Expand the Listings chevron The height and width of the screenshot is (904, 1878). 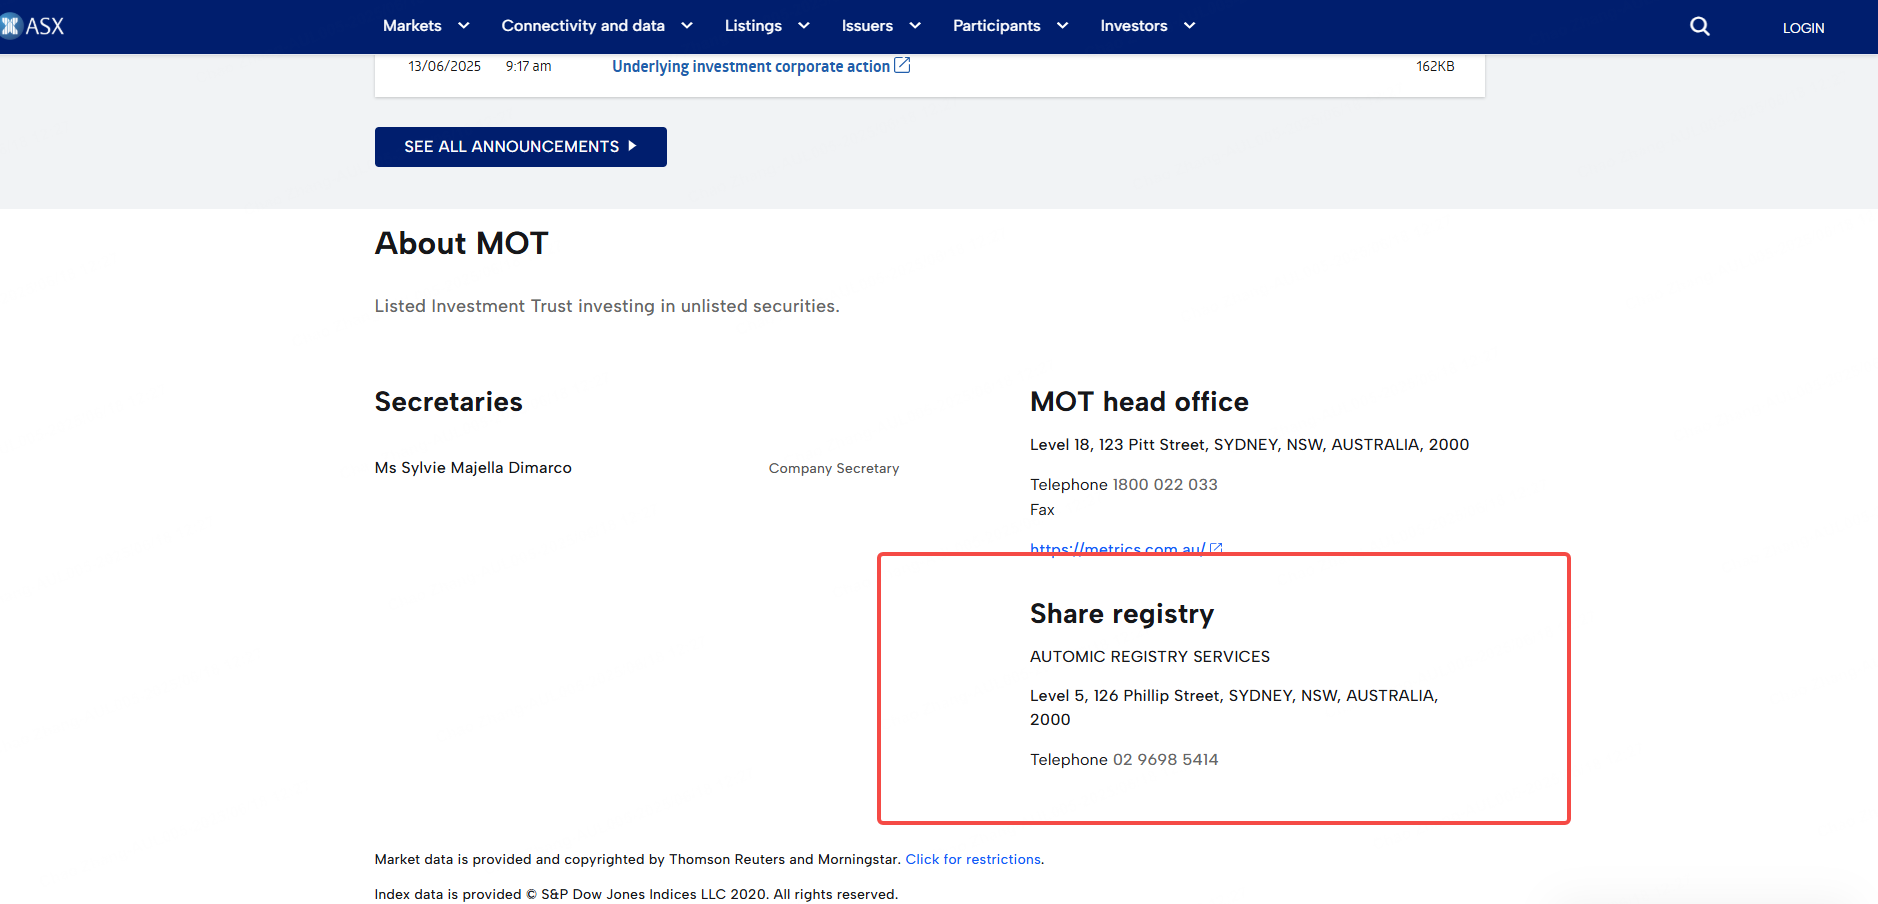tap(804, 26)
